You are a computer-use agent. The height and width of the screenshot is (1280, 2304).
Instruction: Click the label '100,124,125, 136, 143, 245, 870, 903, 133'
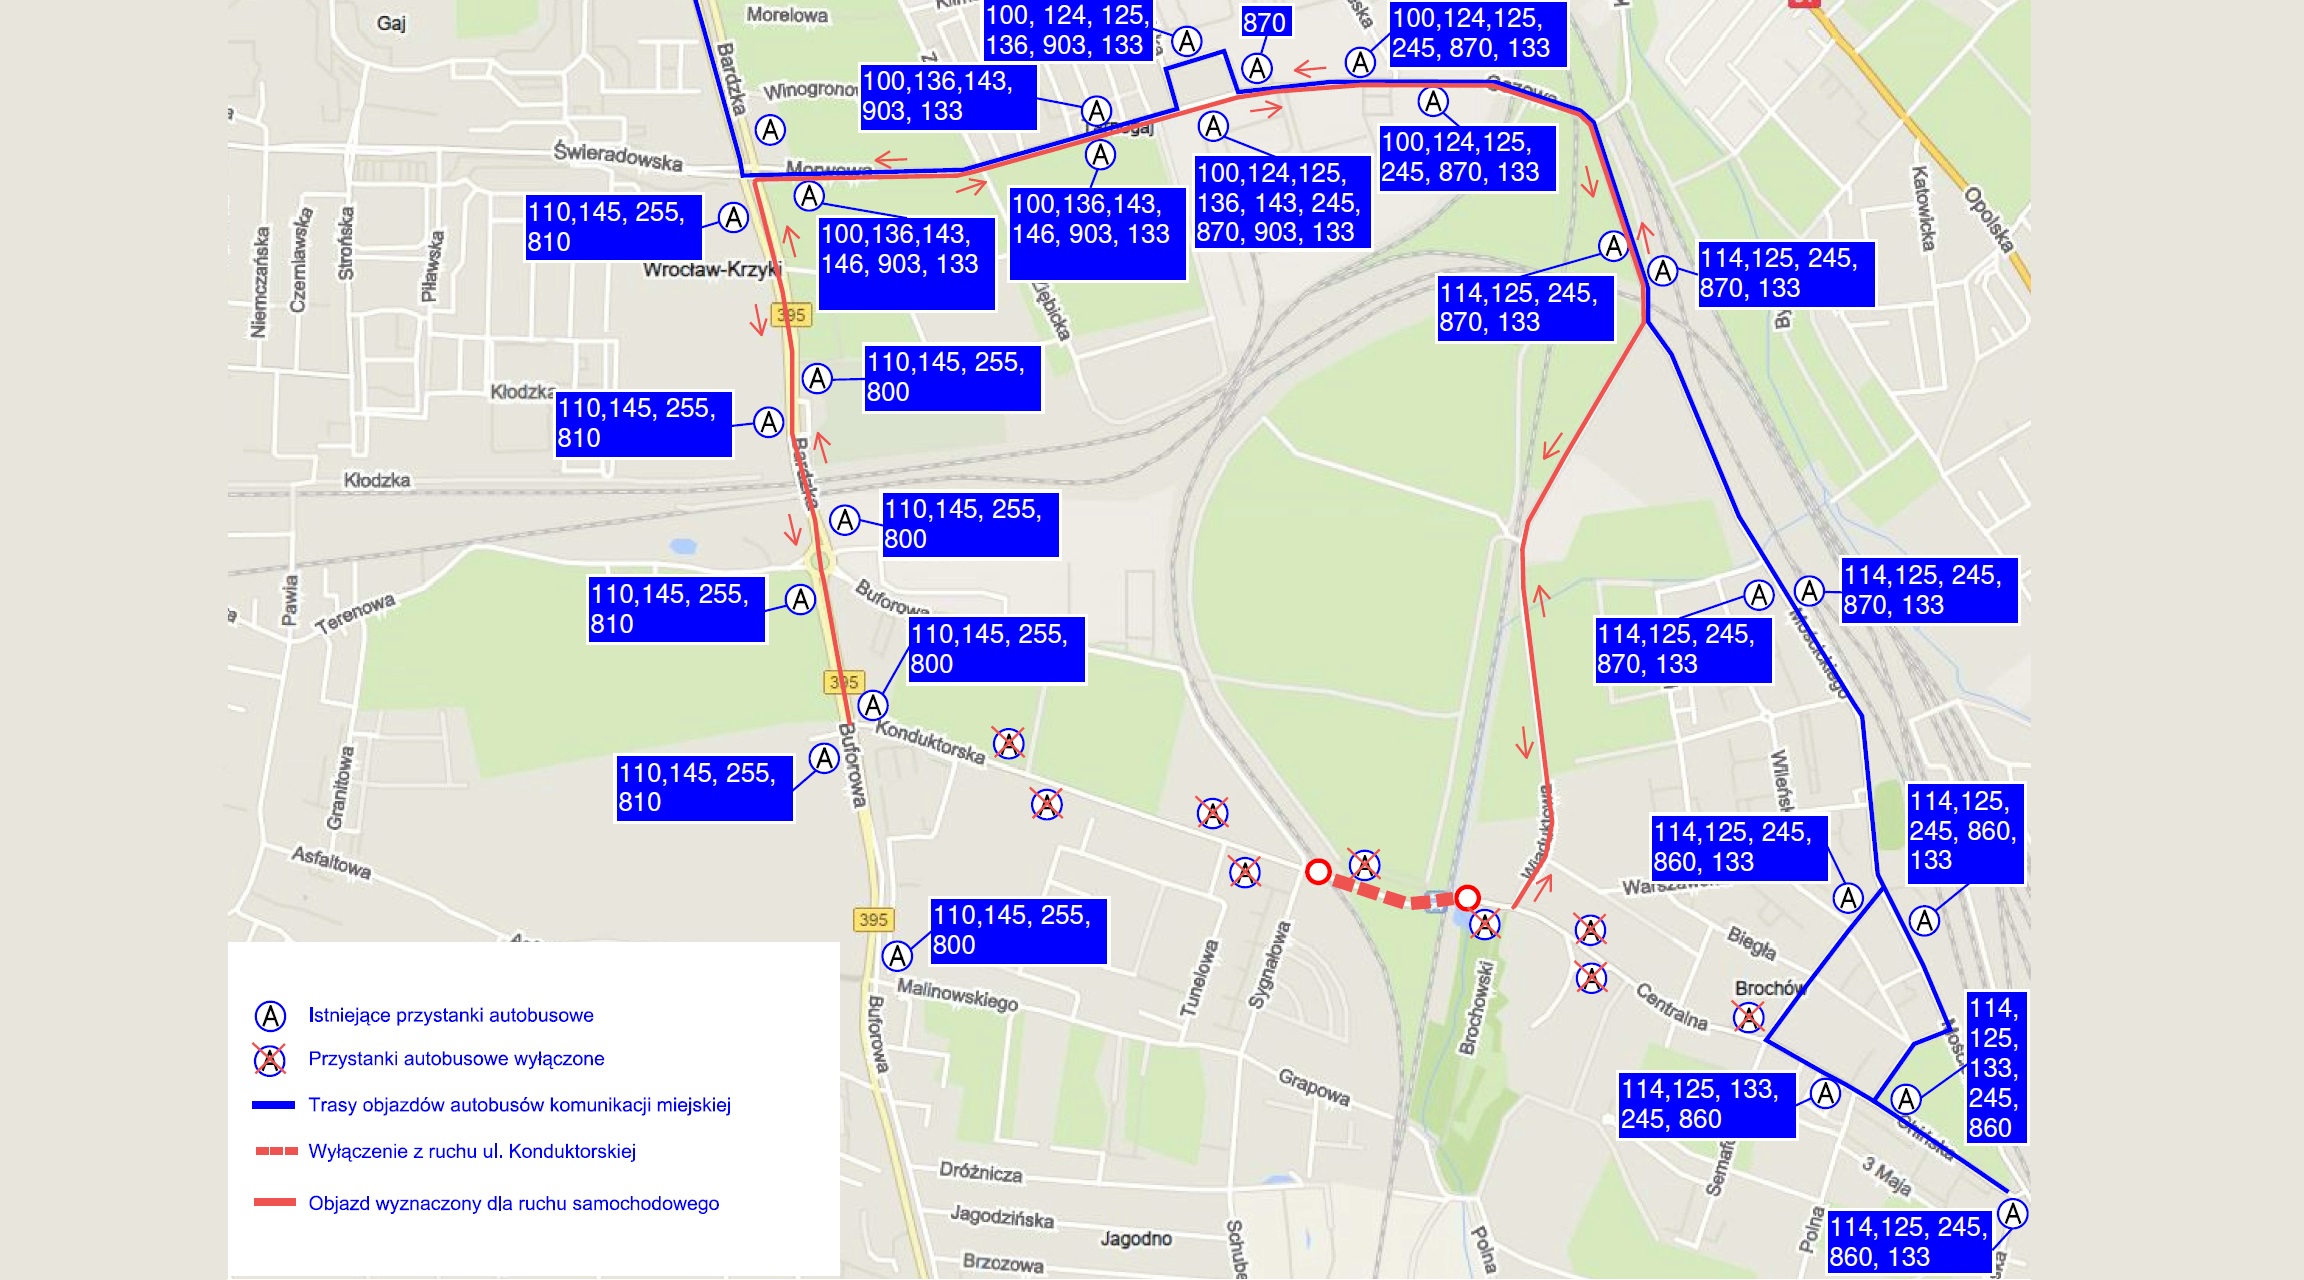(x=1283, y=202)
